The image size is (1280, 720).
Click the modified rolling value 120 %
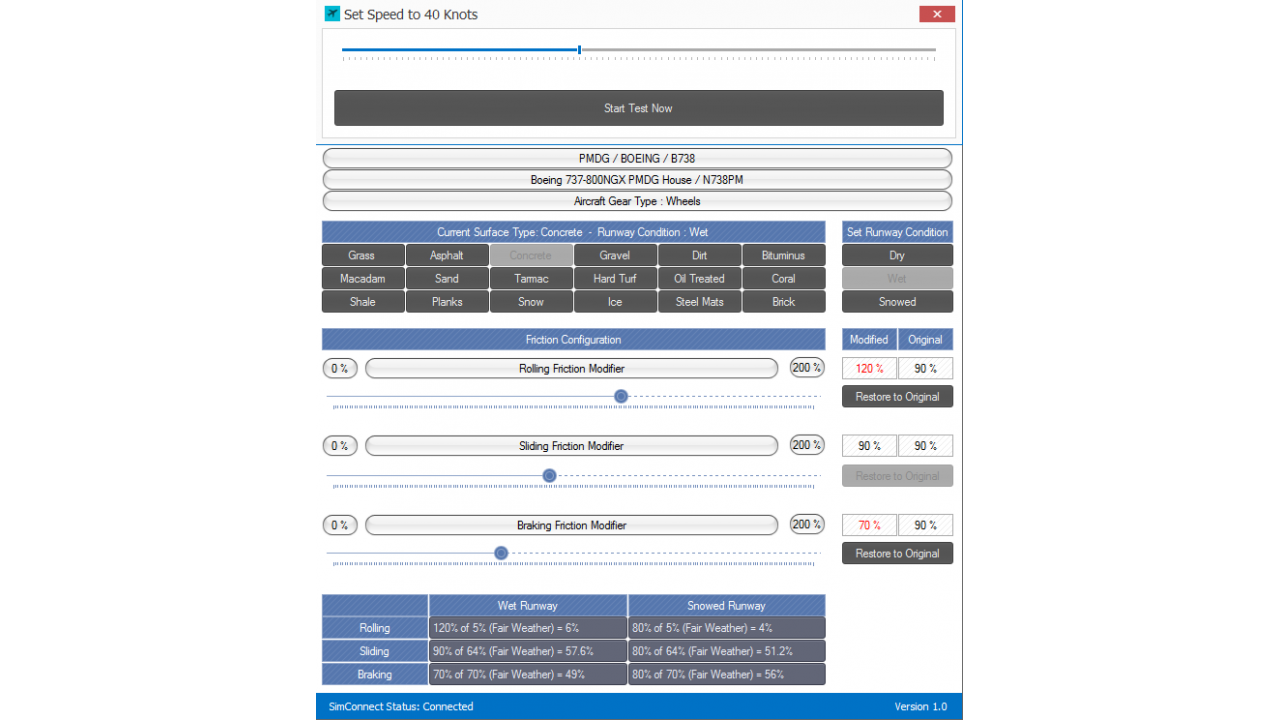click(869, 368)
